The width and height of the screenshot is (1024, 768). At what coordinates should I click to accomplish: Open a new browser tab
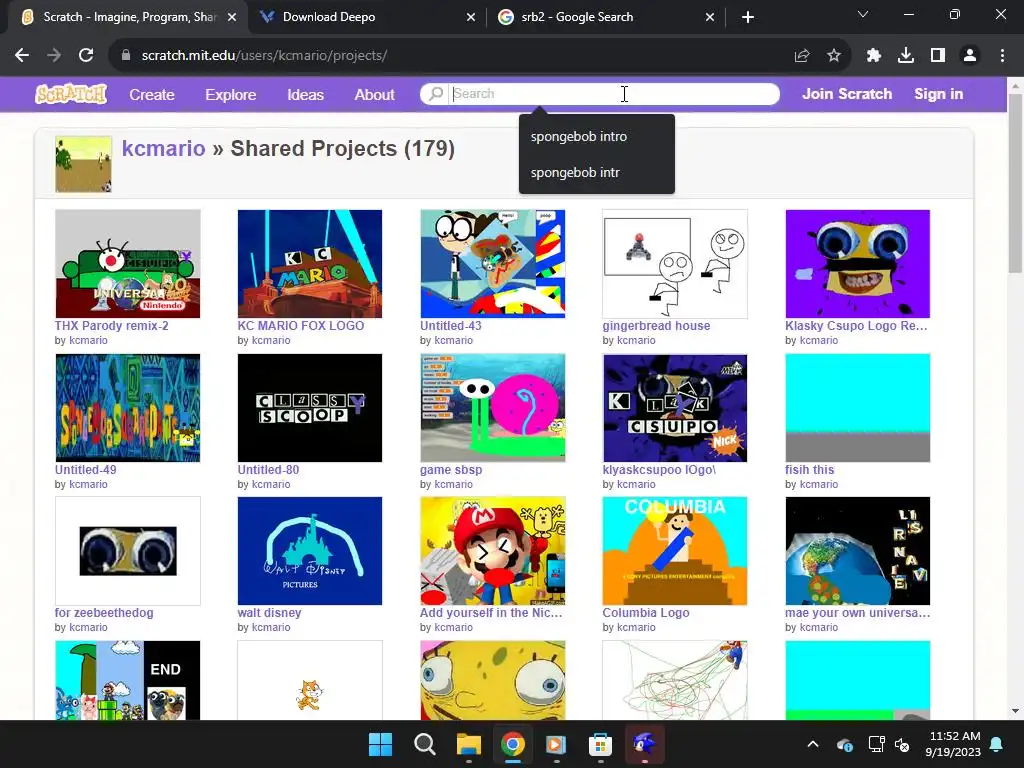(x=748, y=17)
